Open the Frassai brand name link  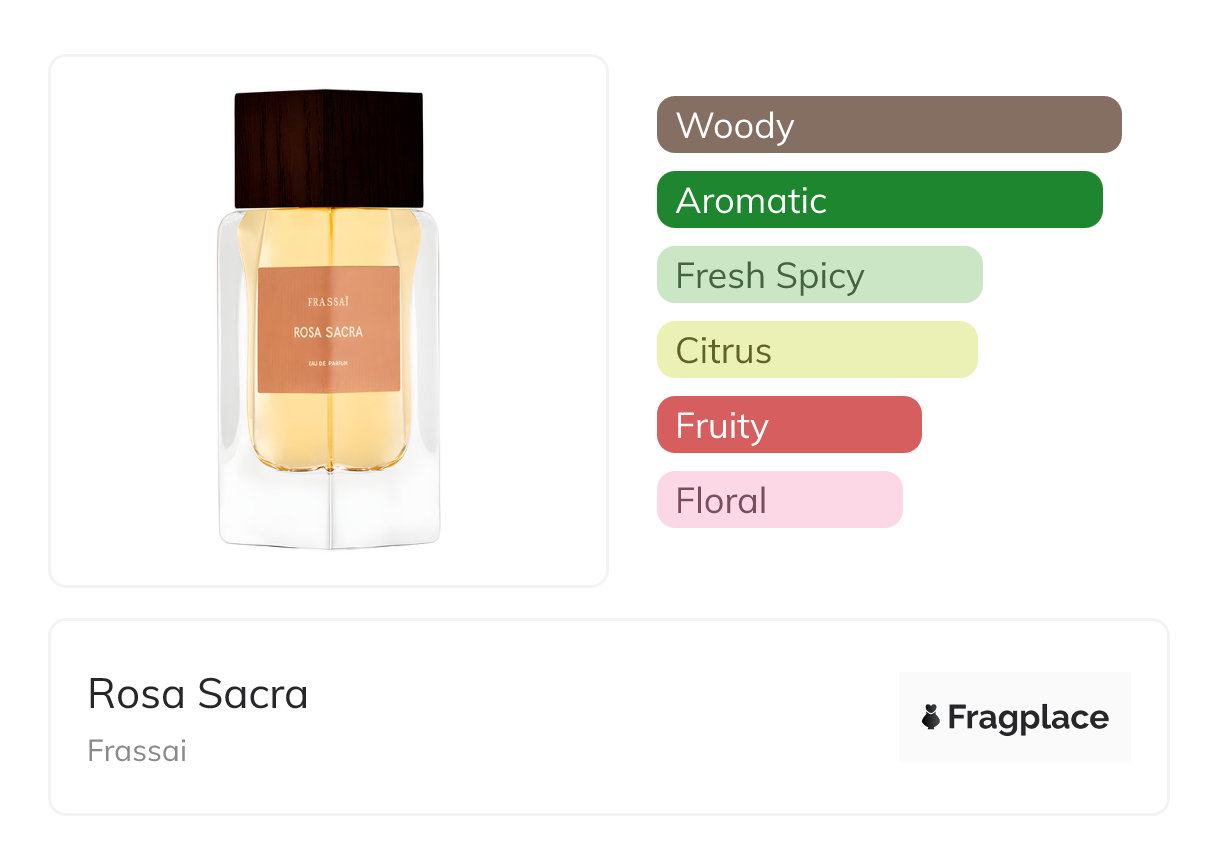137,751
